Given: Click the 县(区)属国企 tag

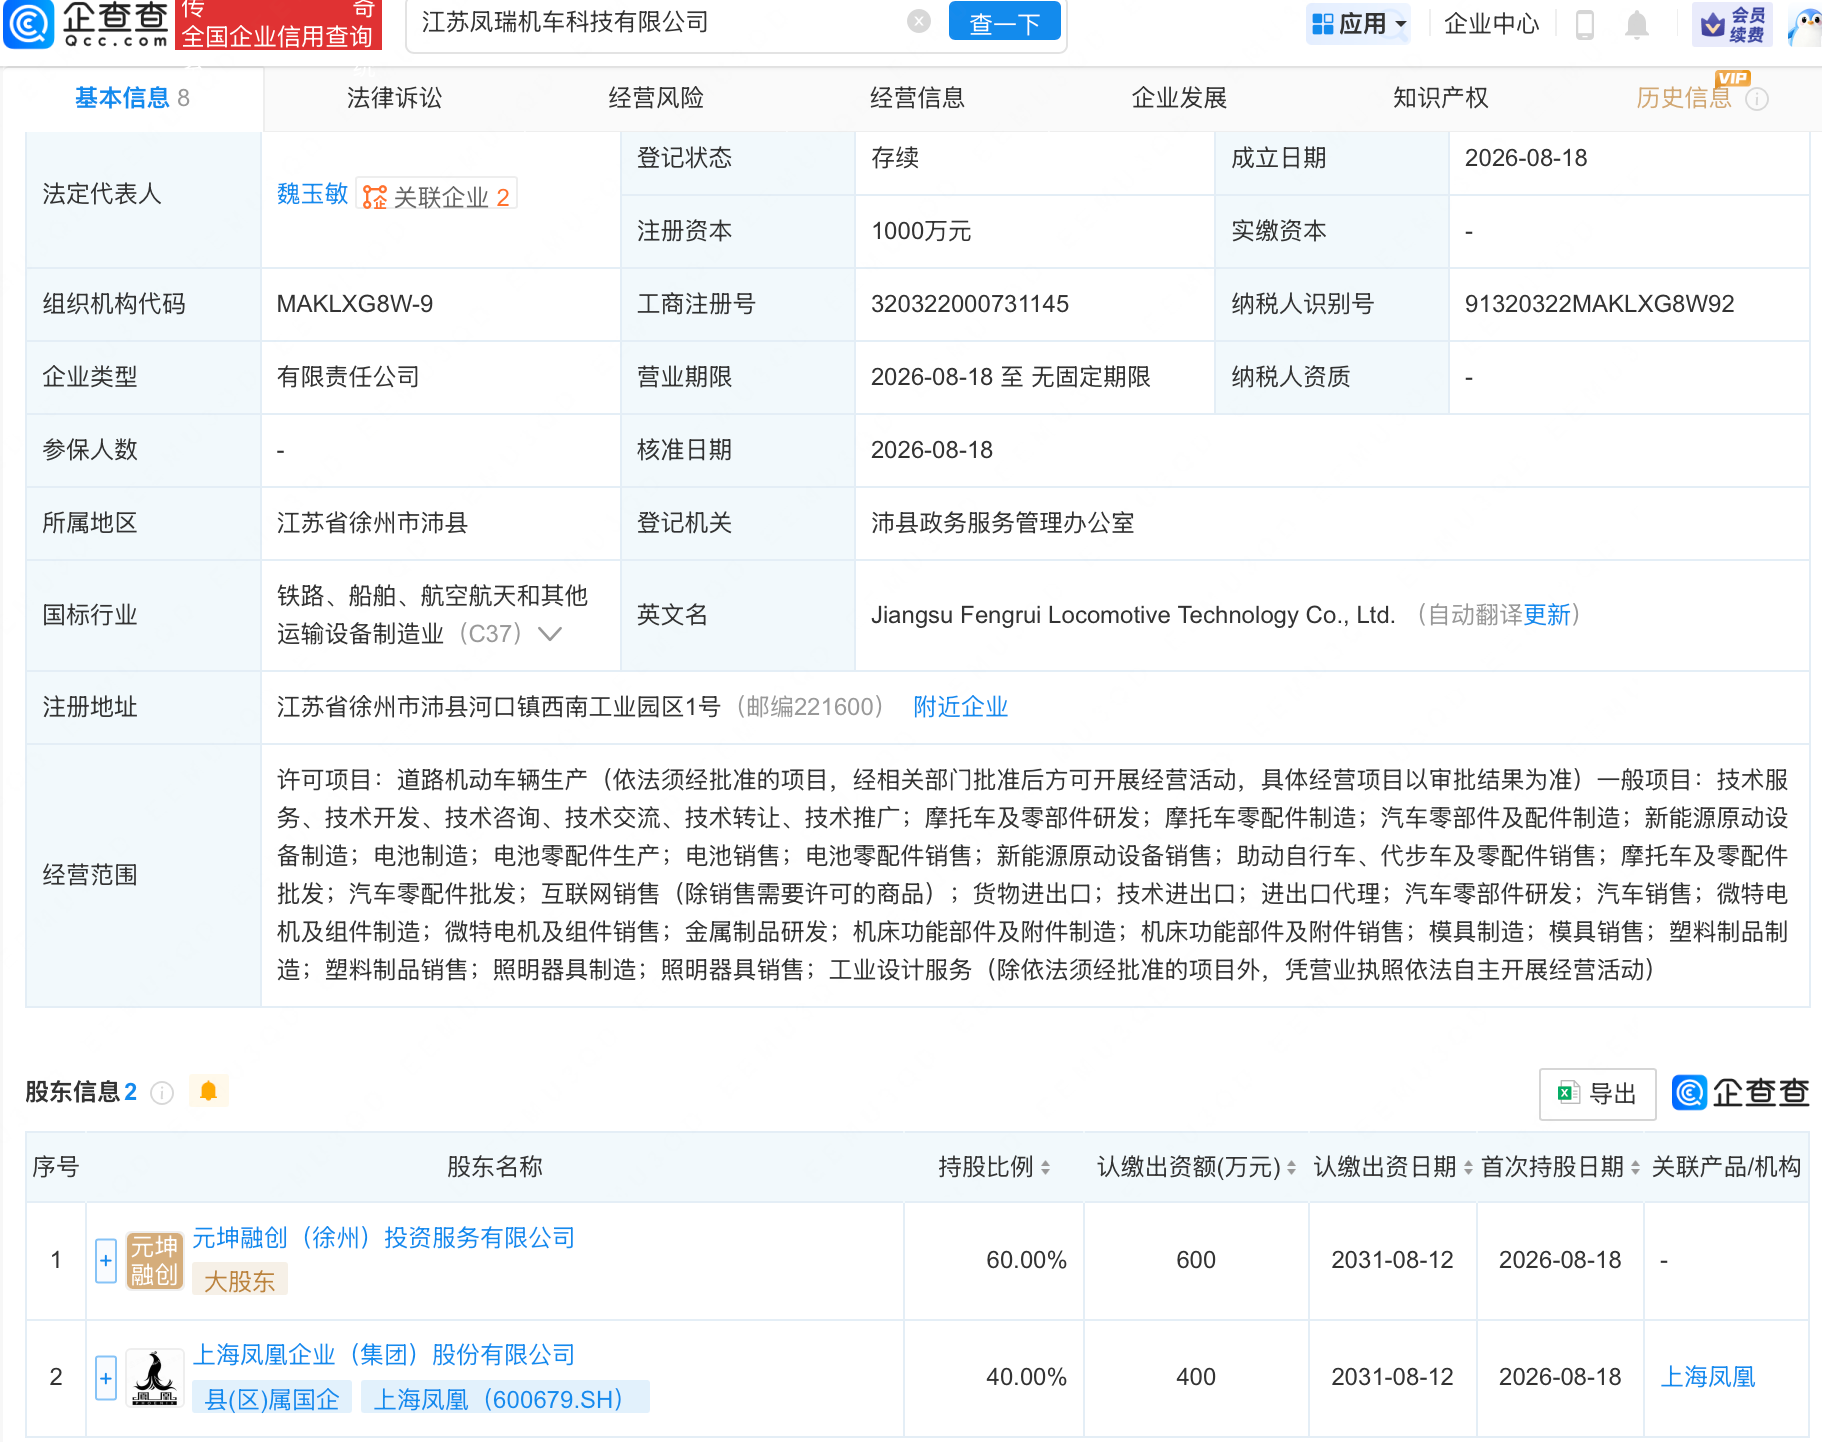Looking at the screenshot, I should pos(272,1399).
